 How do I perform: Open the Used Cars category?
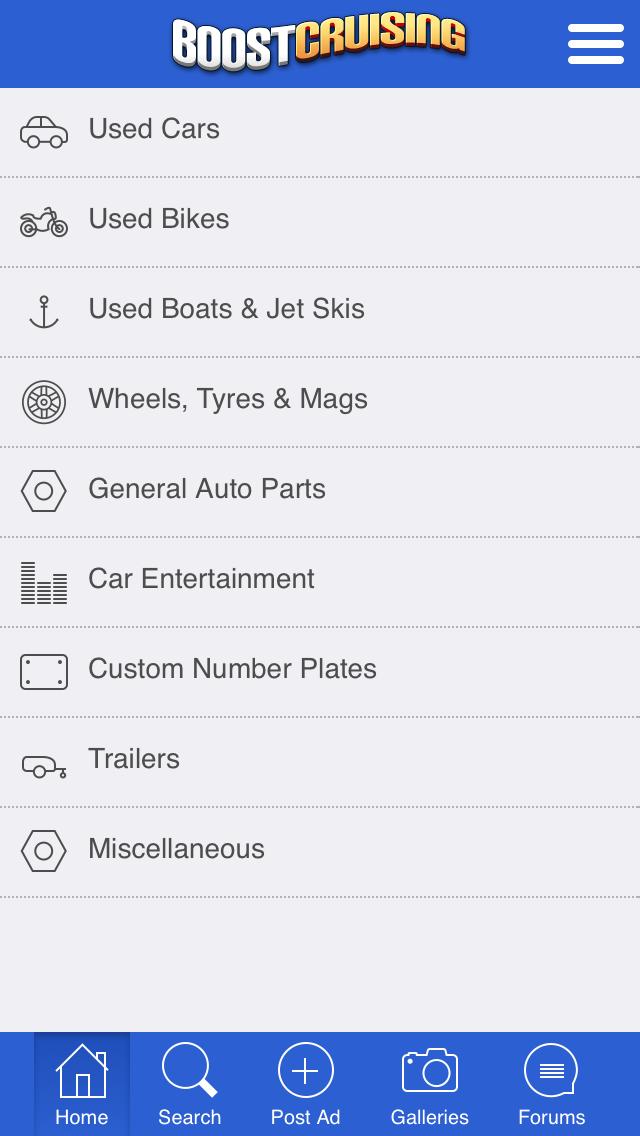pos(154,129)
